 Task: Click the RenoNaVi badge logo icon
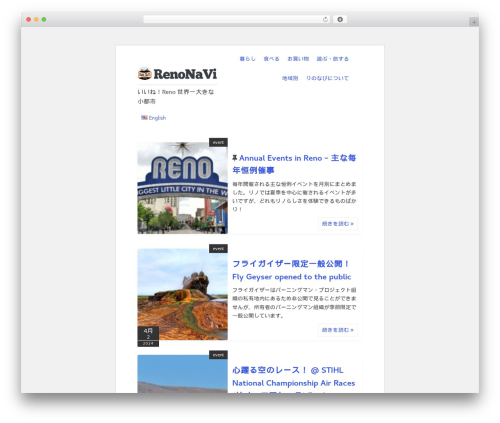click(145, 74)
